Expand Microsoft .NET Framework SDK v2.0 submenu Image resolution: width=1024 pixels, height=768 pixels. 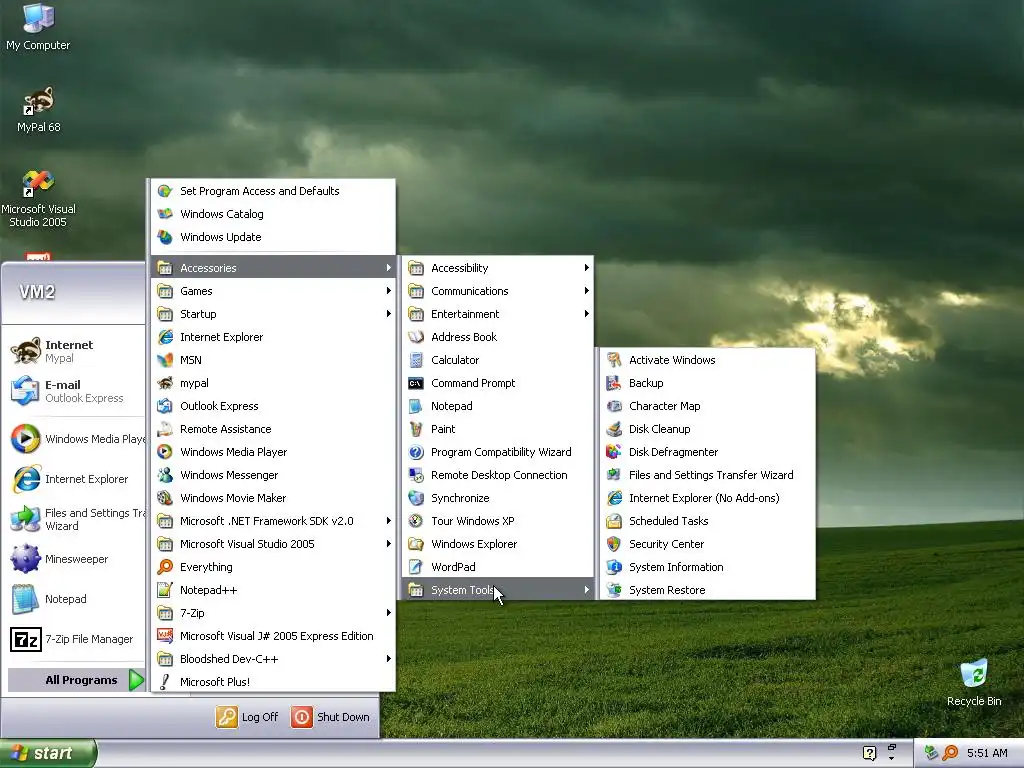pos(274,521)
